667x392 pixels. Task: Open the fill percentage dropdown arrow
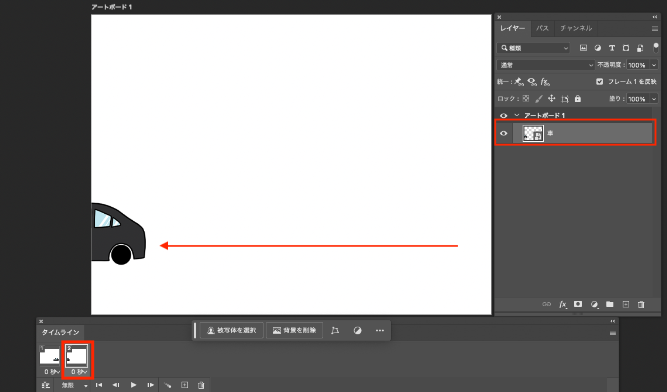(654, 99)
